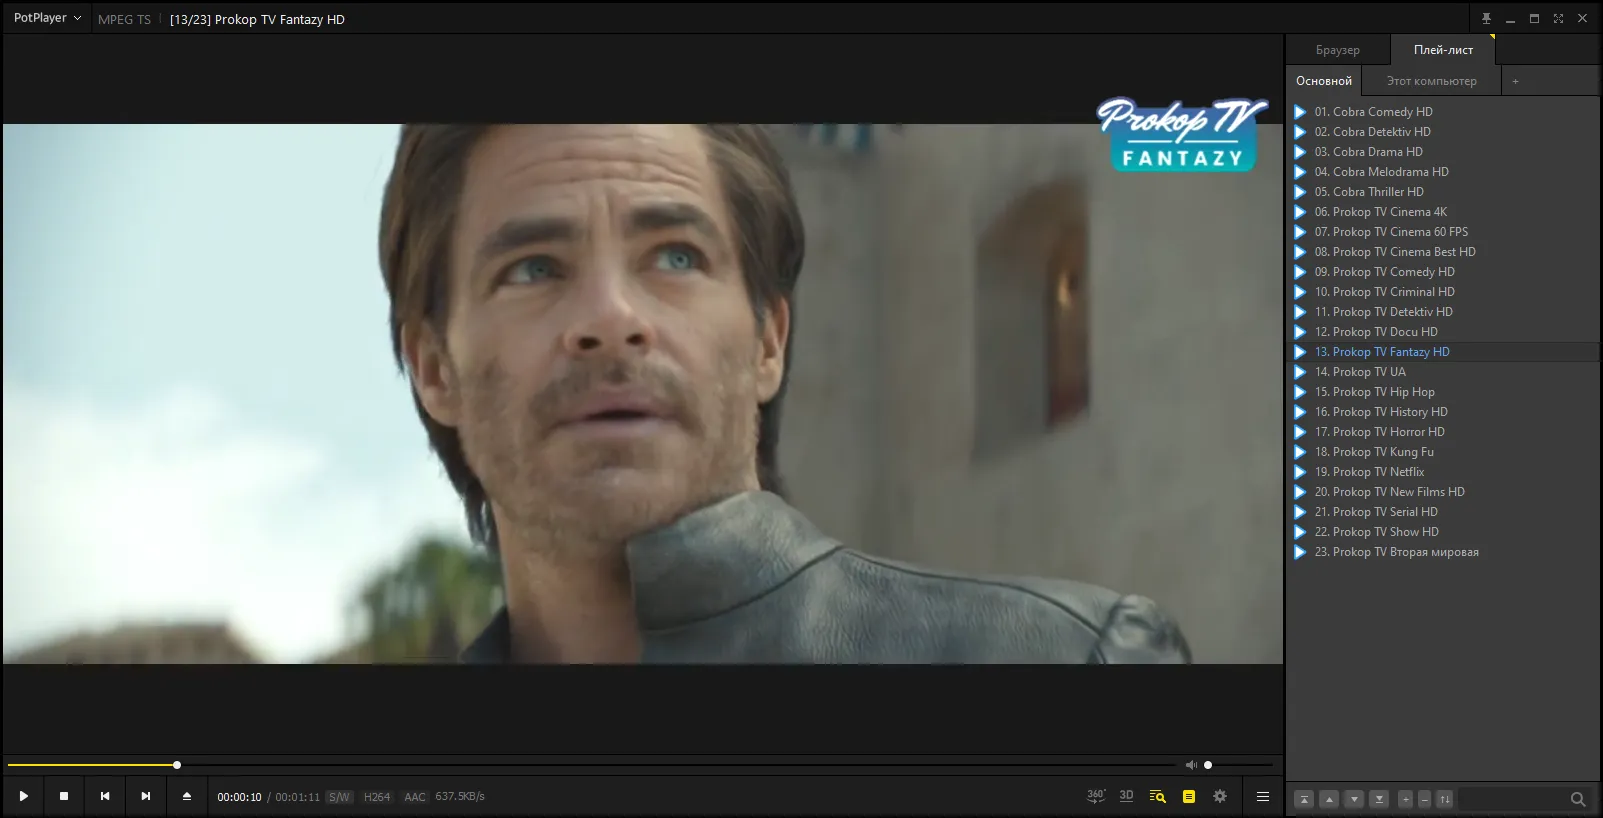The width and height of the screenshot is (1603, 818).
Task: Remove playlist item with minus button
Action: [1425, 799]
